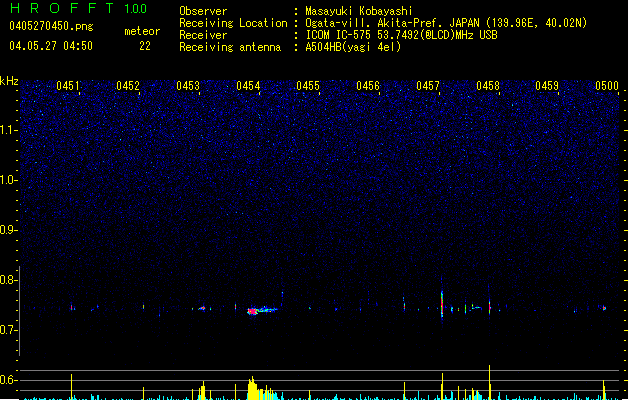Click the 1.1 kHz frequency label
The height and width of the screenshot is (400, 629).
pyautogui.click(x=9, y=130)
